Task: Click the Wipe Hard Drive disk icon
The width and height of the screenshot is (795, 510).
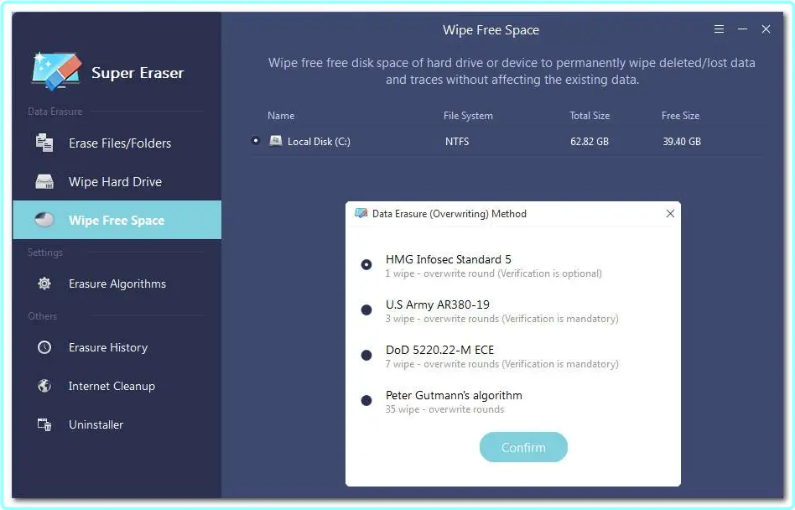Action: [44, 182]
